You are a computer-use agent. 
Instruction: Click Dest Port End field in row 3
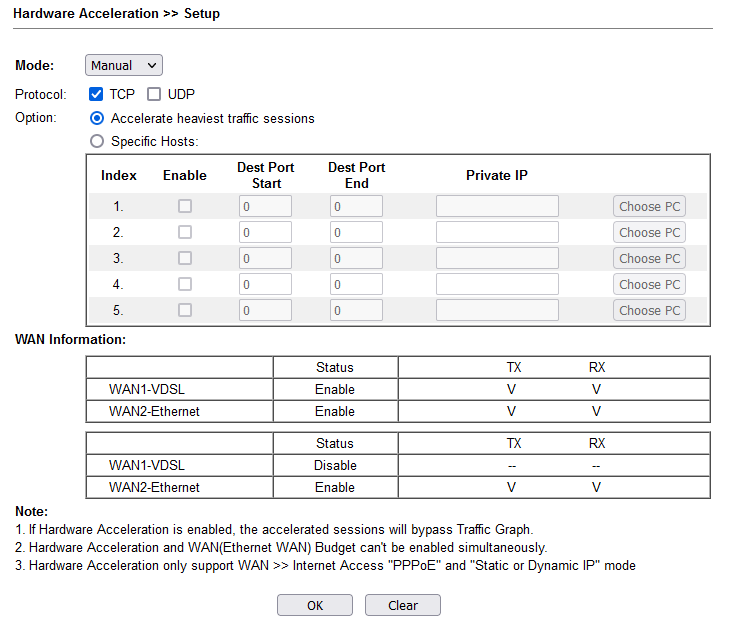[356, 258]
